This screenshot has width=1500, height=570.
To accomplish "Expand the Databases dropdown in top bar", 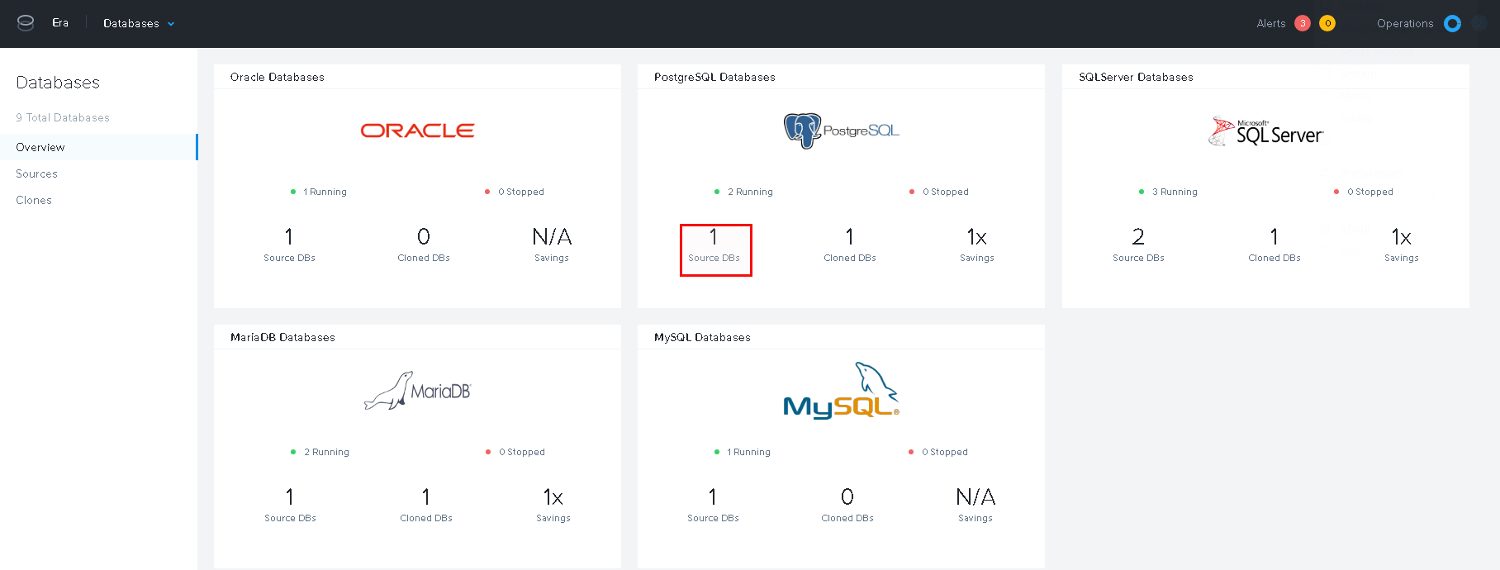I will coord(139,23).
